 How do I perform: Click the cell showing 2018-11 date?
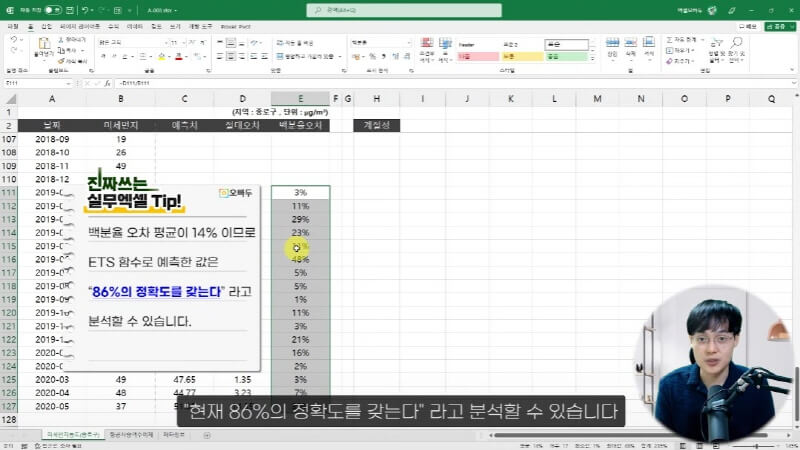point(52,166)
